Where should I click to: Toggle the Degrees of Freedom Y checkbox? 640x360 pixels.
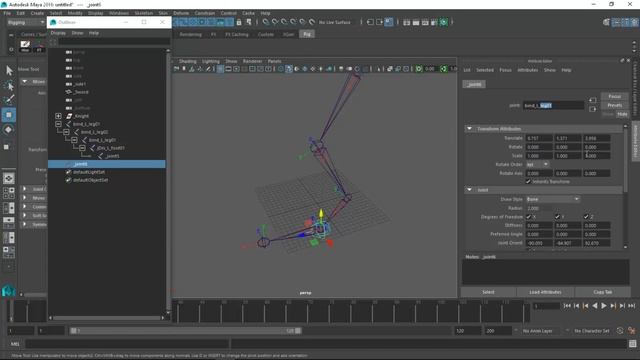557,217
